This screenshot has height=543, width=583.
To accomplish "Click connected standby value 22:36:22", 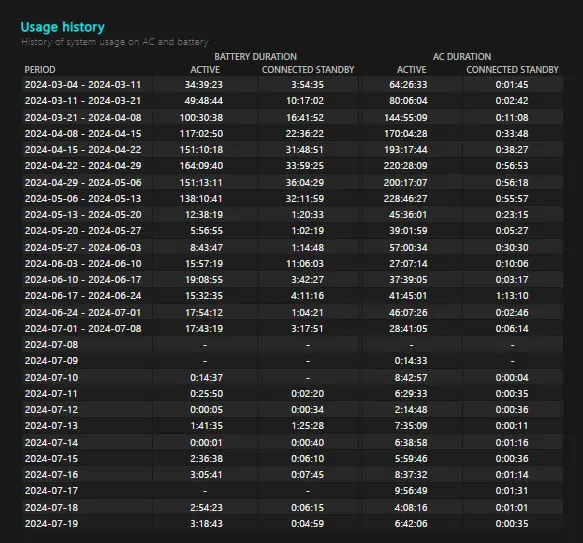I will point(305,134).
